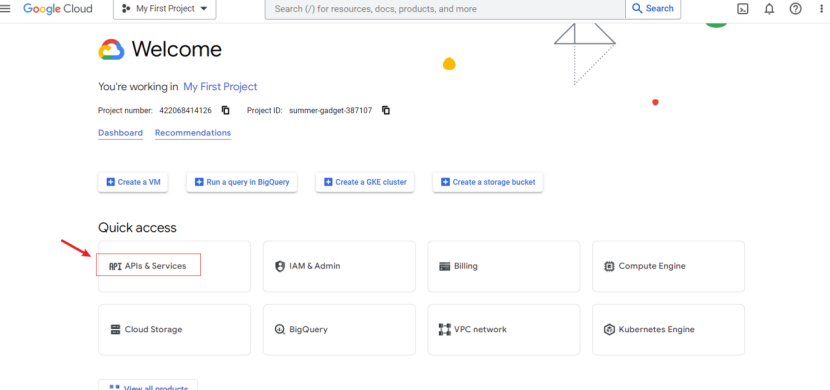Open the Kubernetes Engine card
830x390 pixels.
pos(668,329)
